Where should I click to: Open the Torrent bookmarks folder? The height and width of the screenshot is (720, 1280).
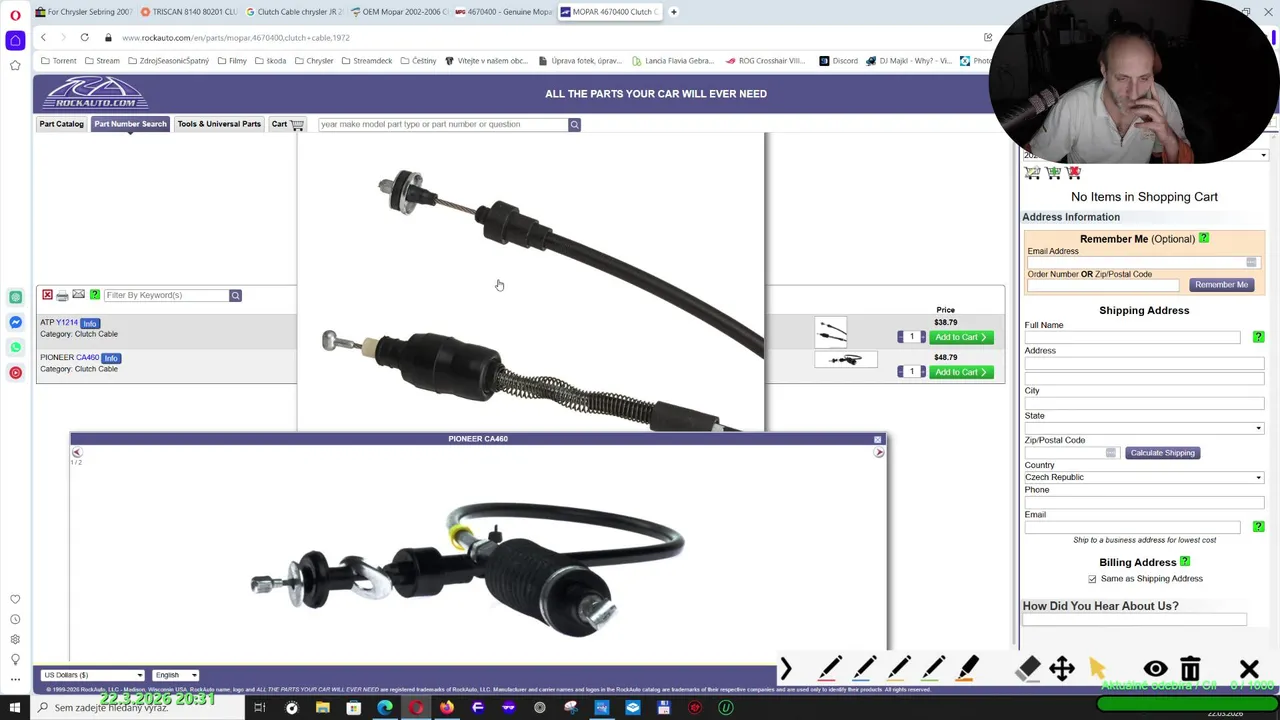pos(58,61)
